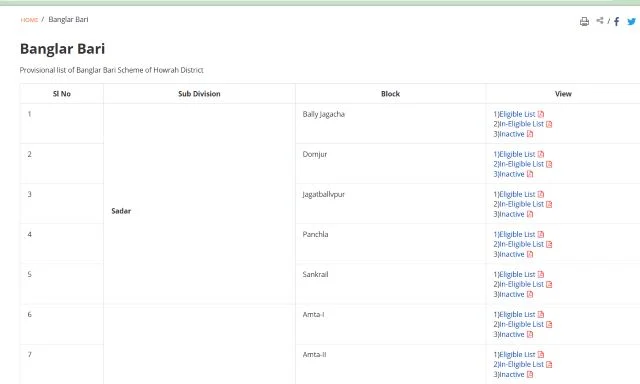Click the 'Banglar Bari' page heading

pyautogui.click(x=62, y=49)
